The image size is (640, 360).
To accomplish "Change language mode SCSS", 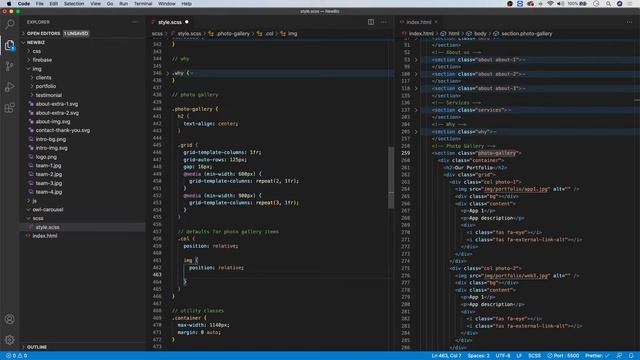I will pos(534,356).
